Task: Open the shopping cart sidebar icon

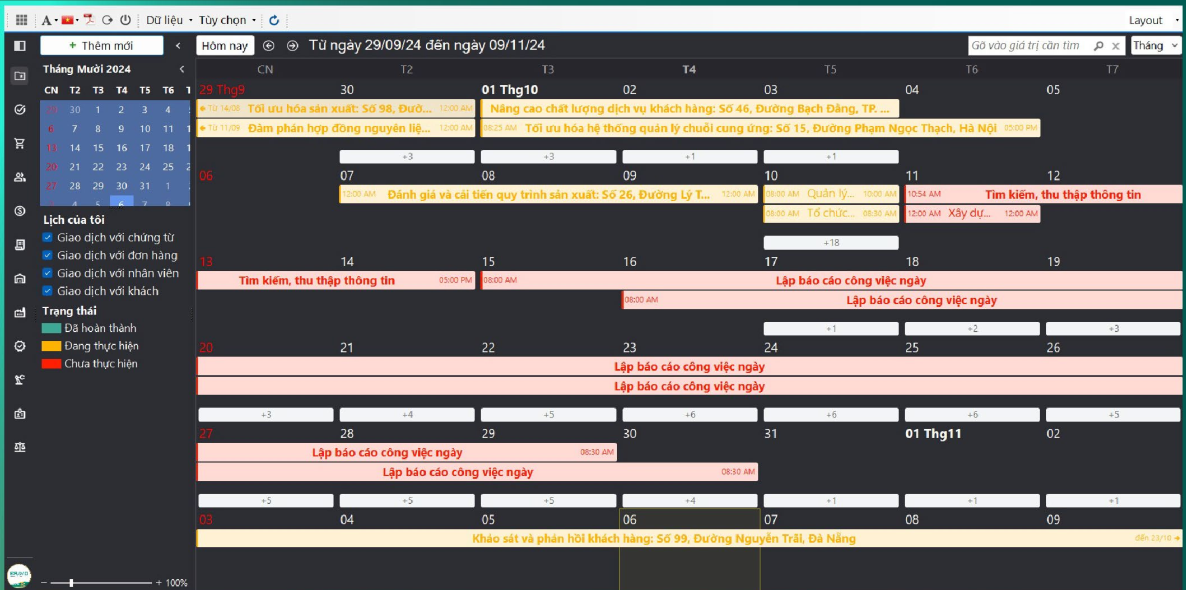Action: coord(20,143)
